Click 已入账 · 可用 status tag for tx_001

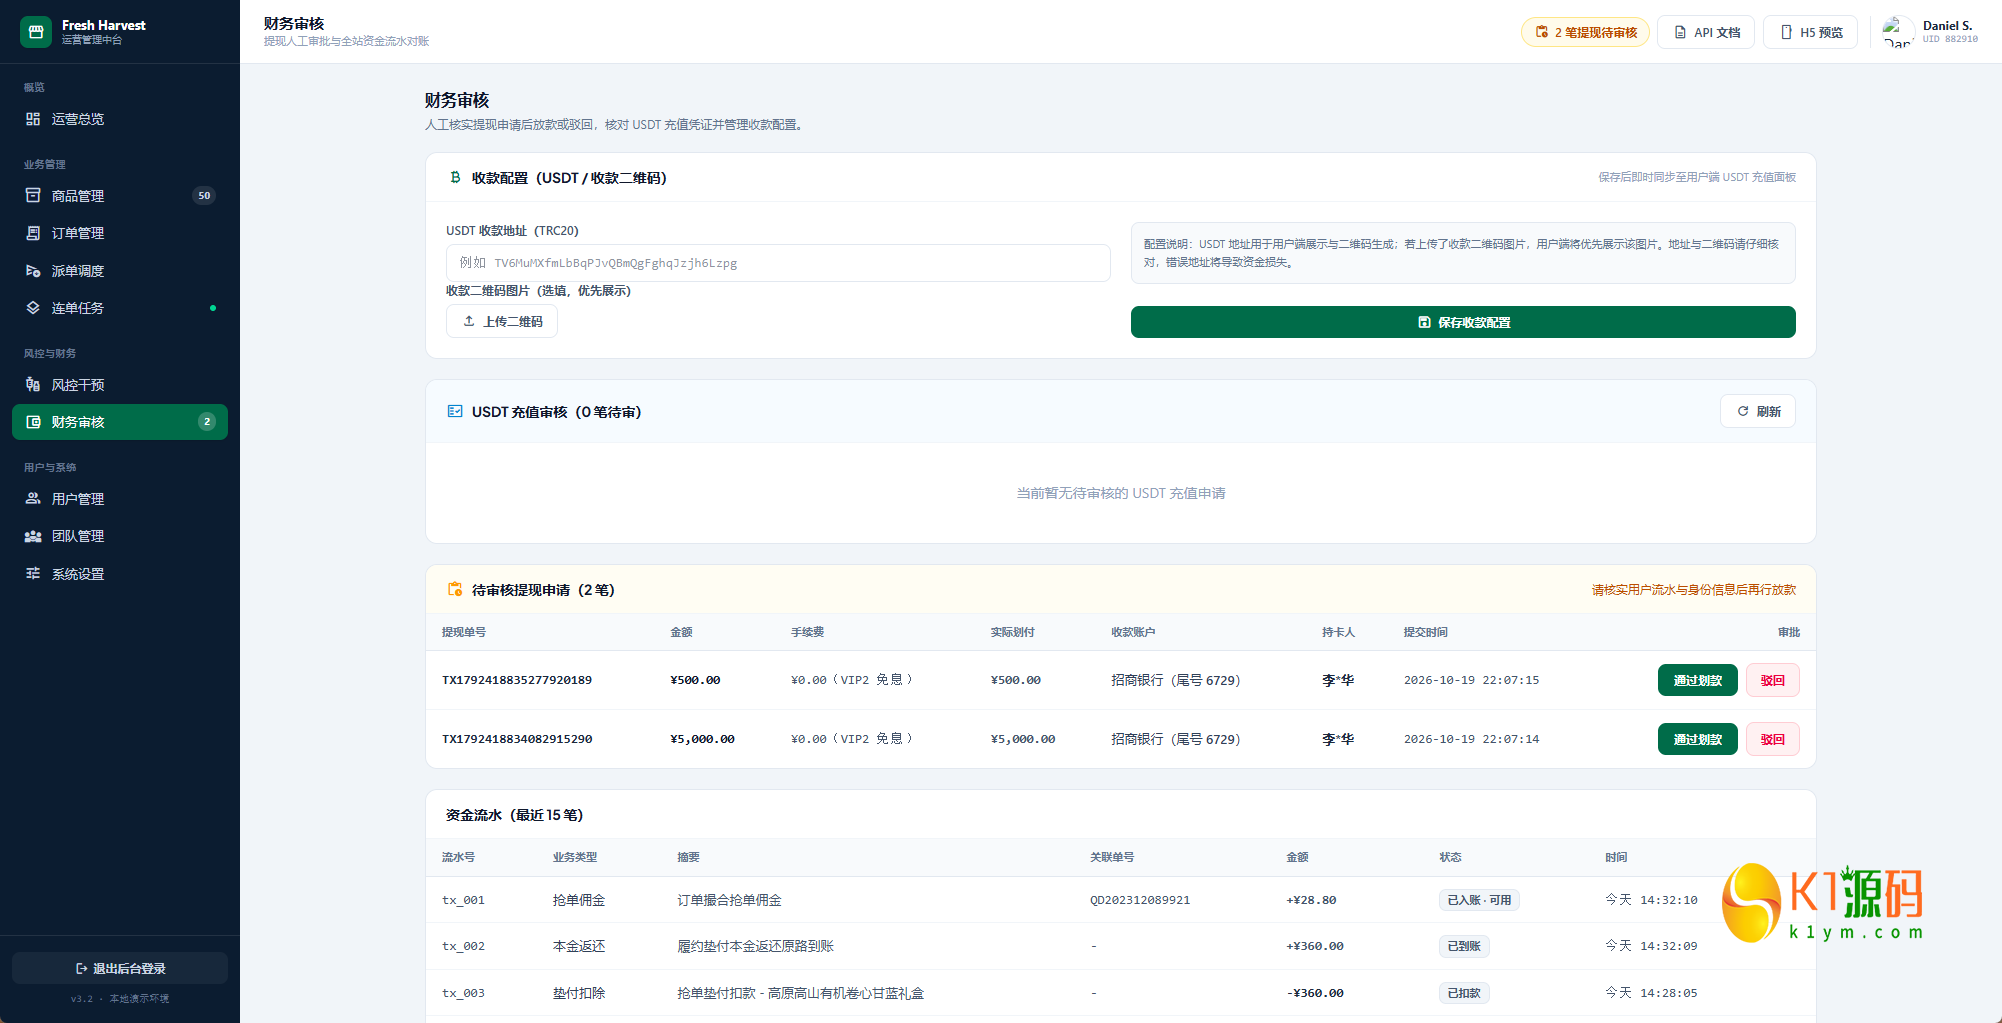click(x=1479, y=900)
